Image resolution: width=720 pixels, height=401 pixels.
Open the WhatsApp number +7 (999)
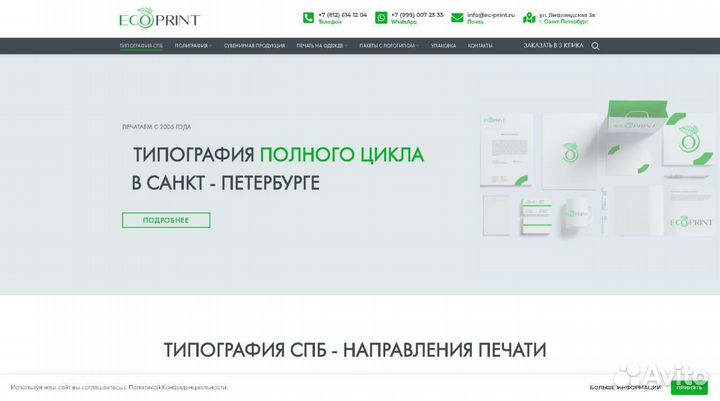(417, 15)
